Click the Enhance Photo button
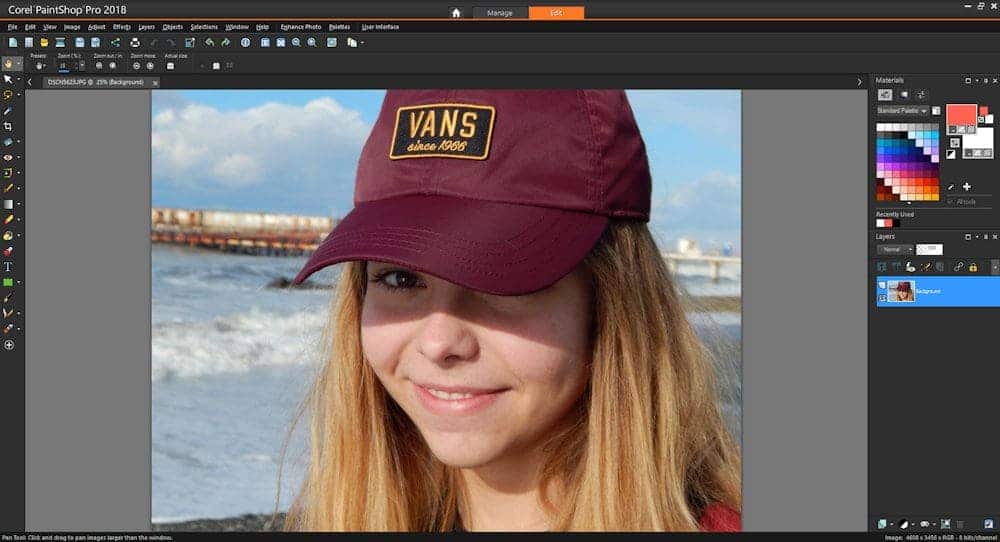Screen dimensions: 1000x542 click(301, 26)
